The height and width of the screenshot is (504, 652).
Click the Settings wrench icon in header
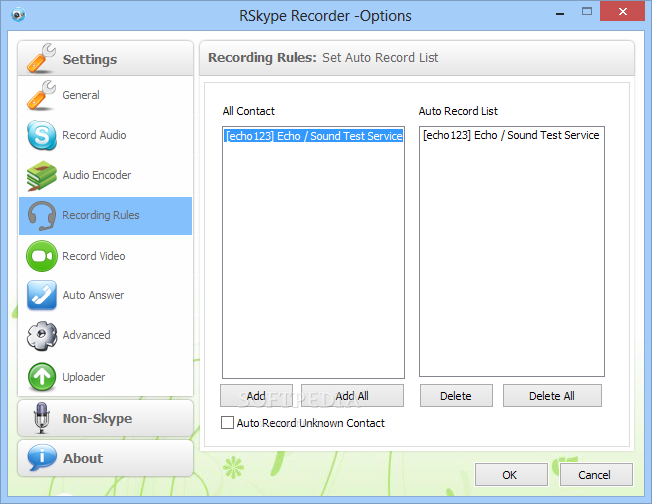(42, 59)
